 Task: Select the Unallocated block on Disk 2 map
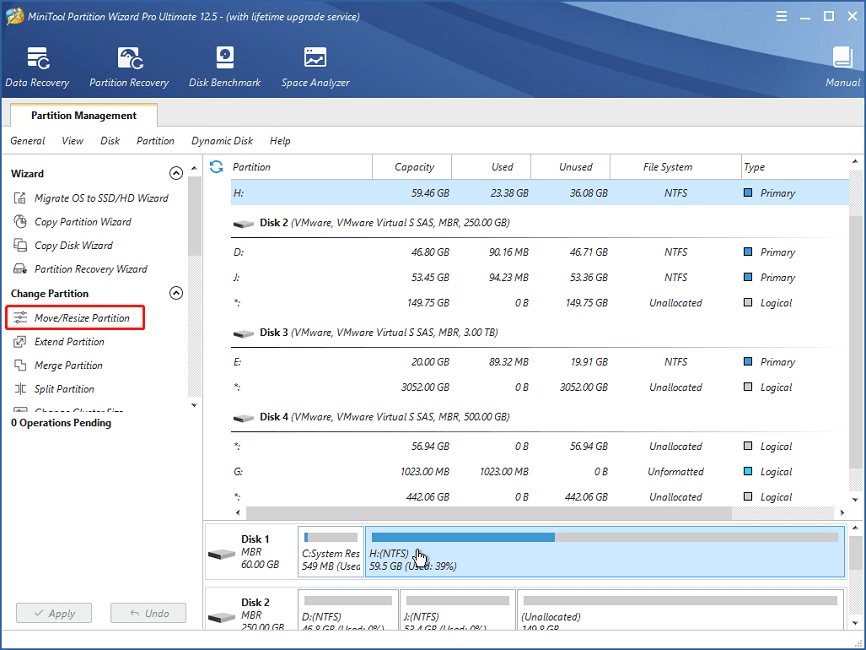(x=680, y=610)
